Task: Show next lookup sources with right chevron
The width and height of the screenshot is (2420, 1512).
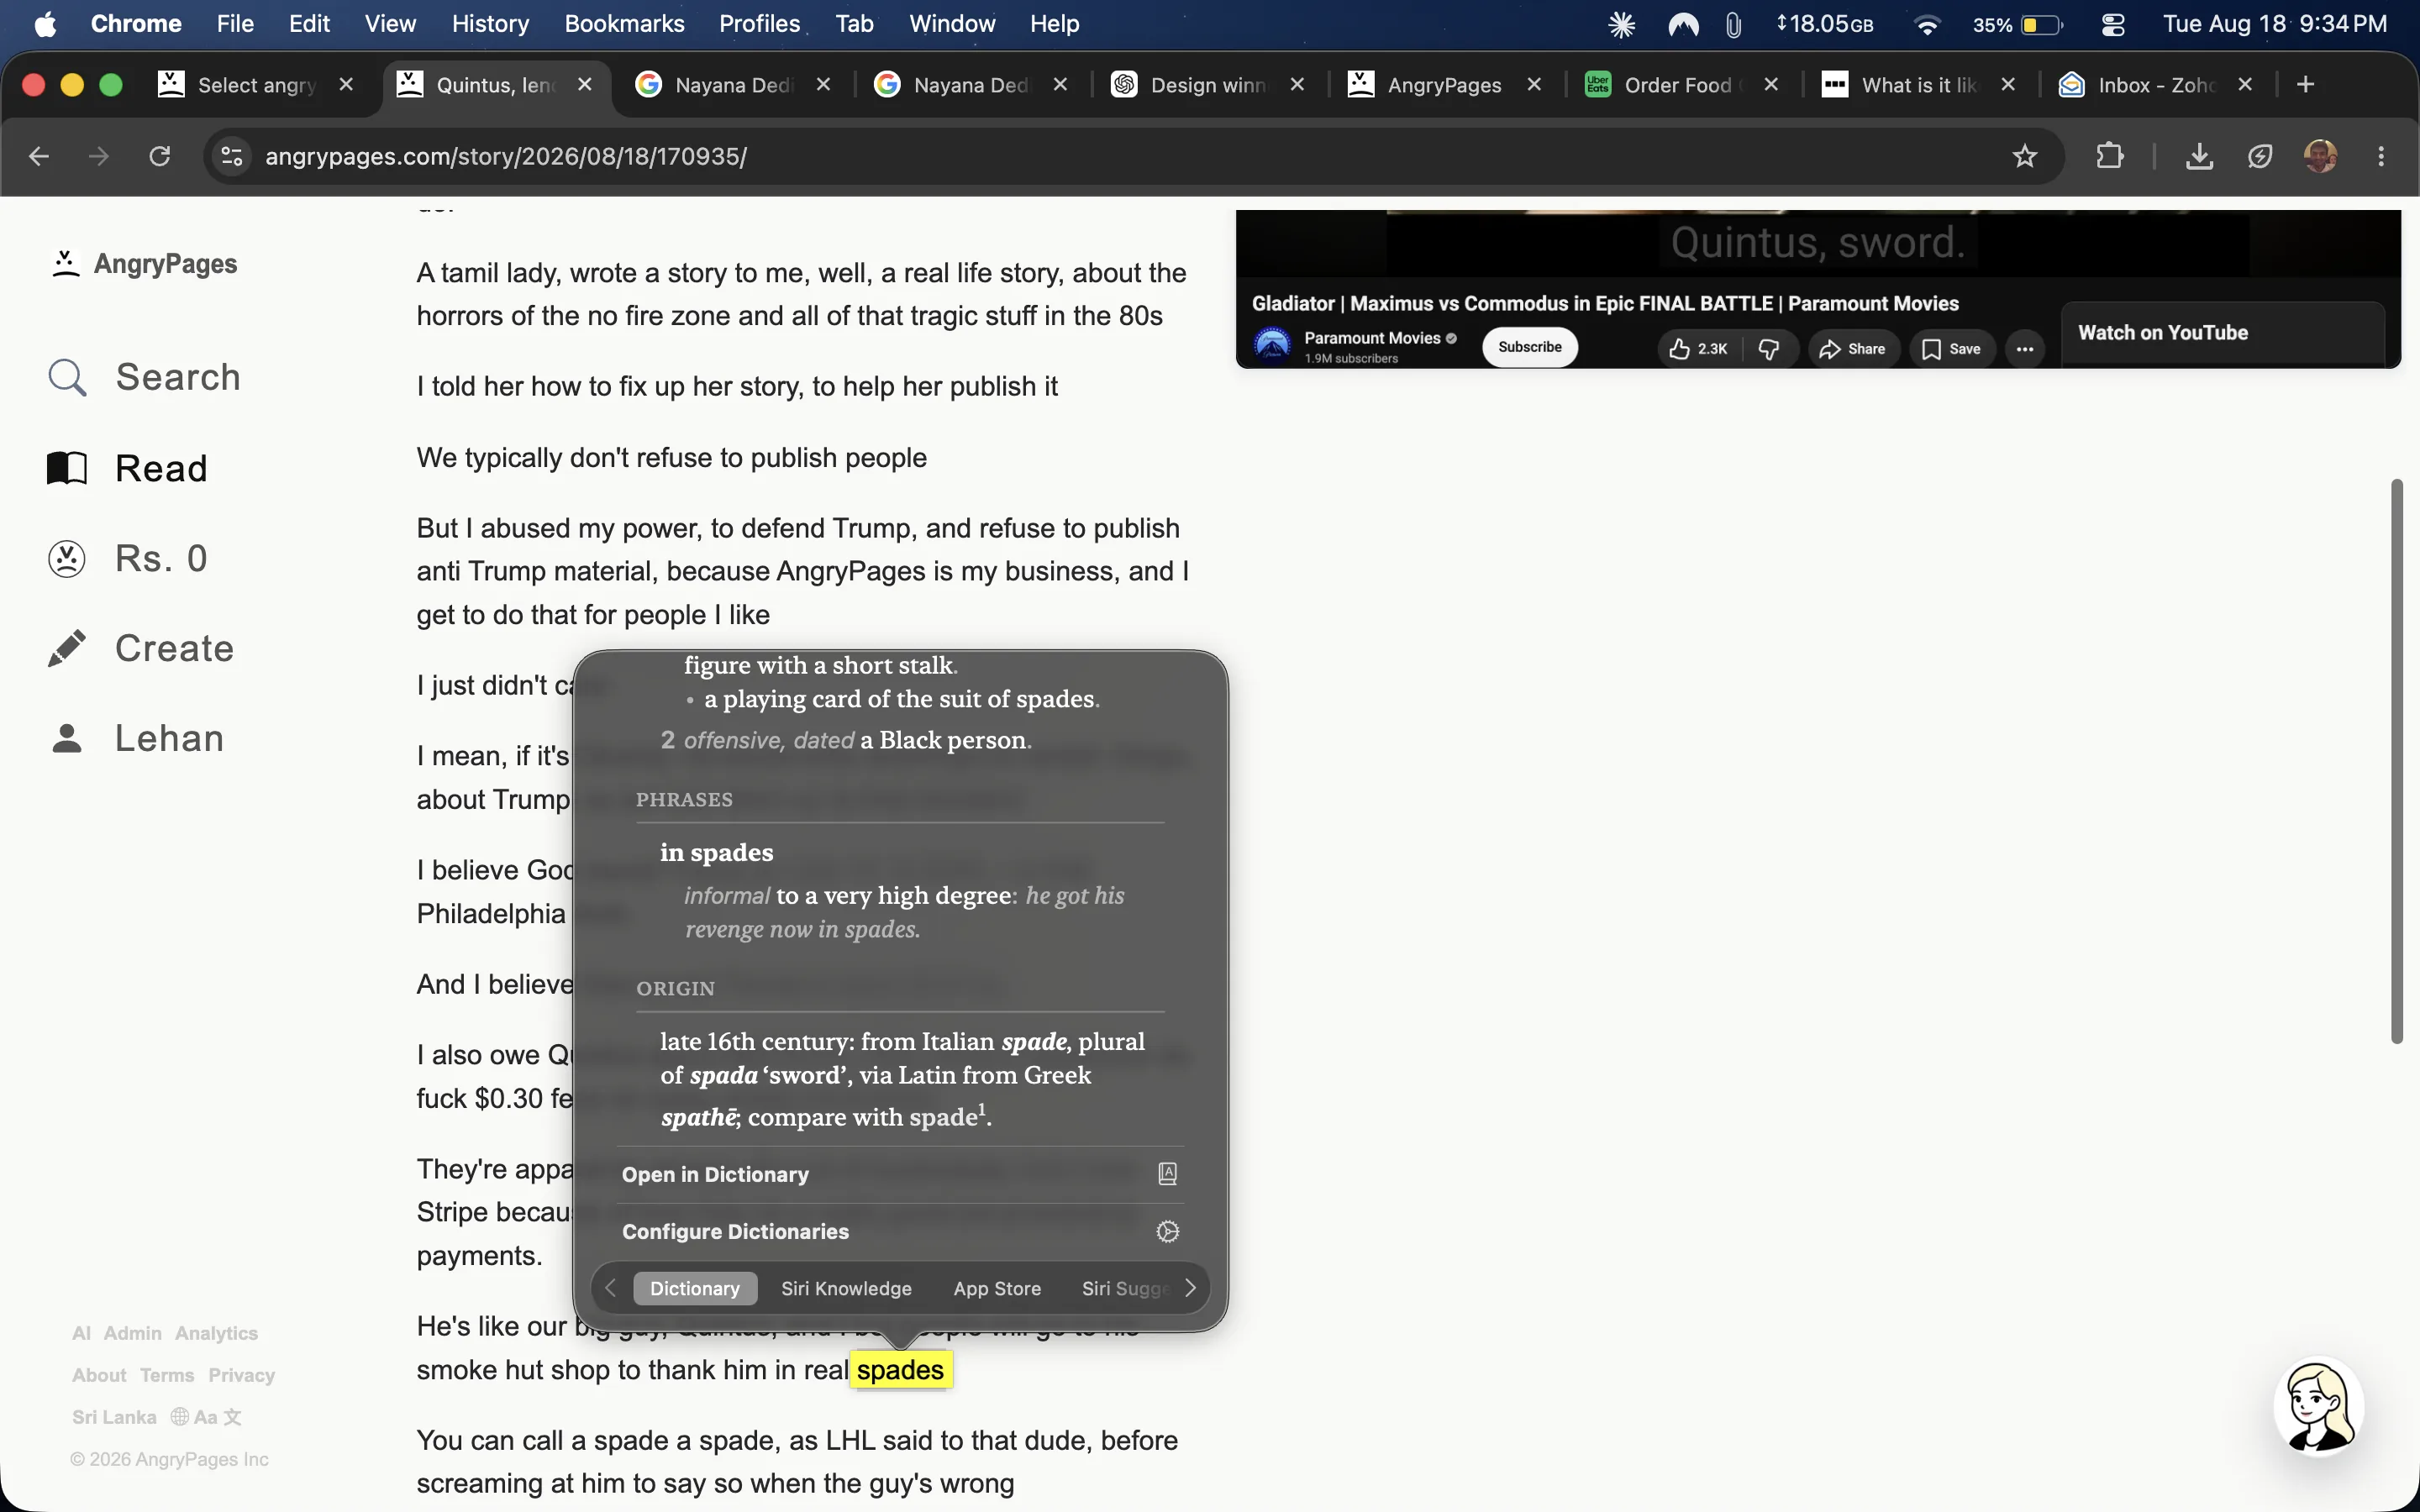Action: [x=1190, y=1288]
